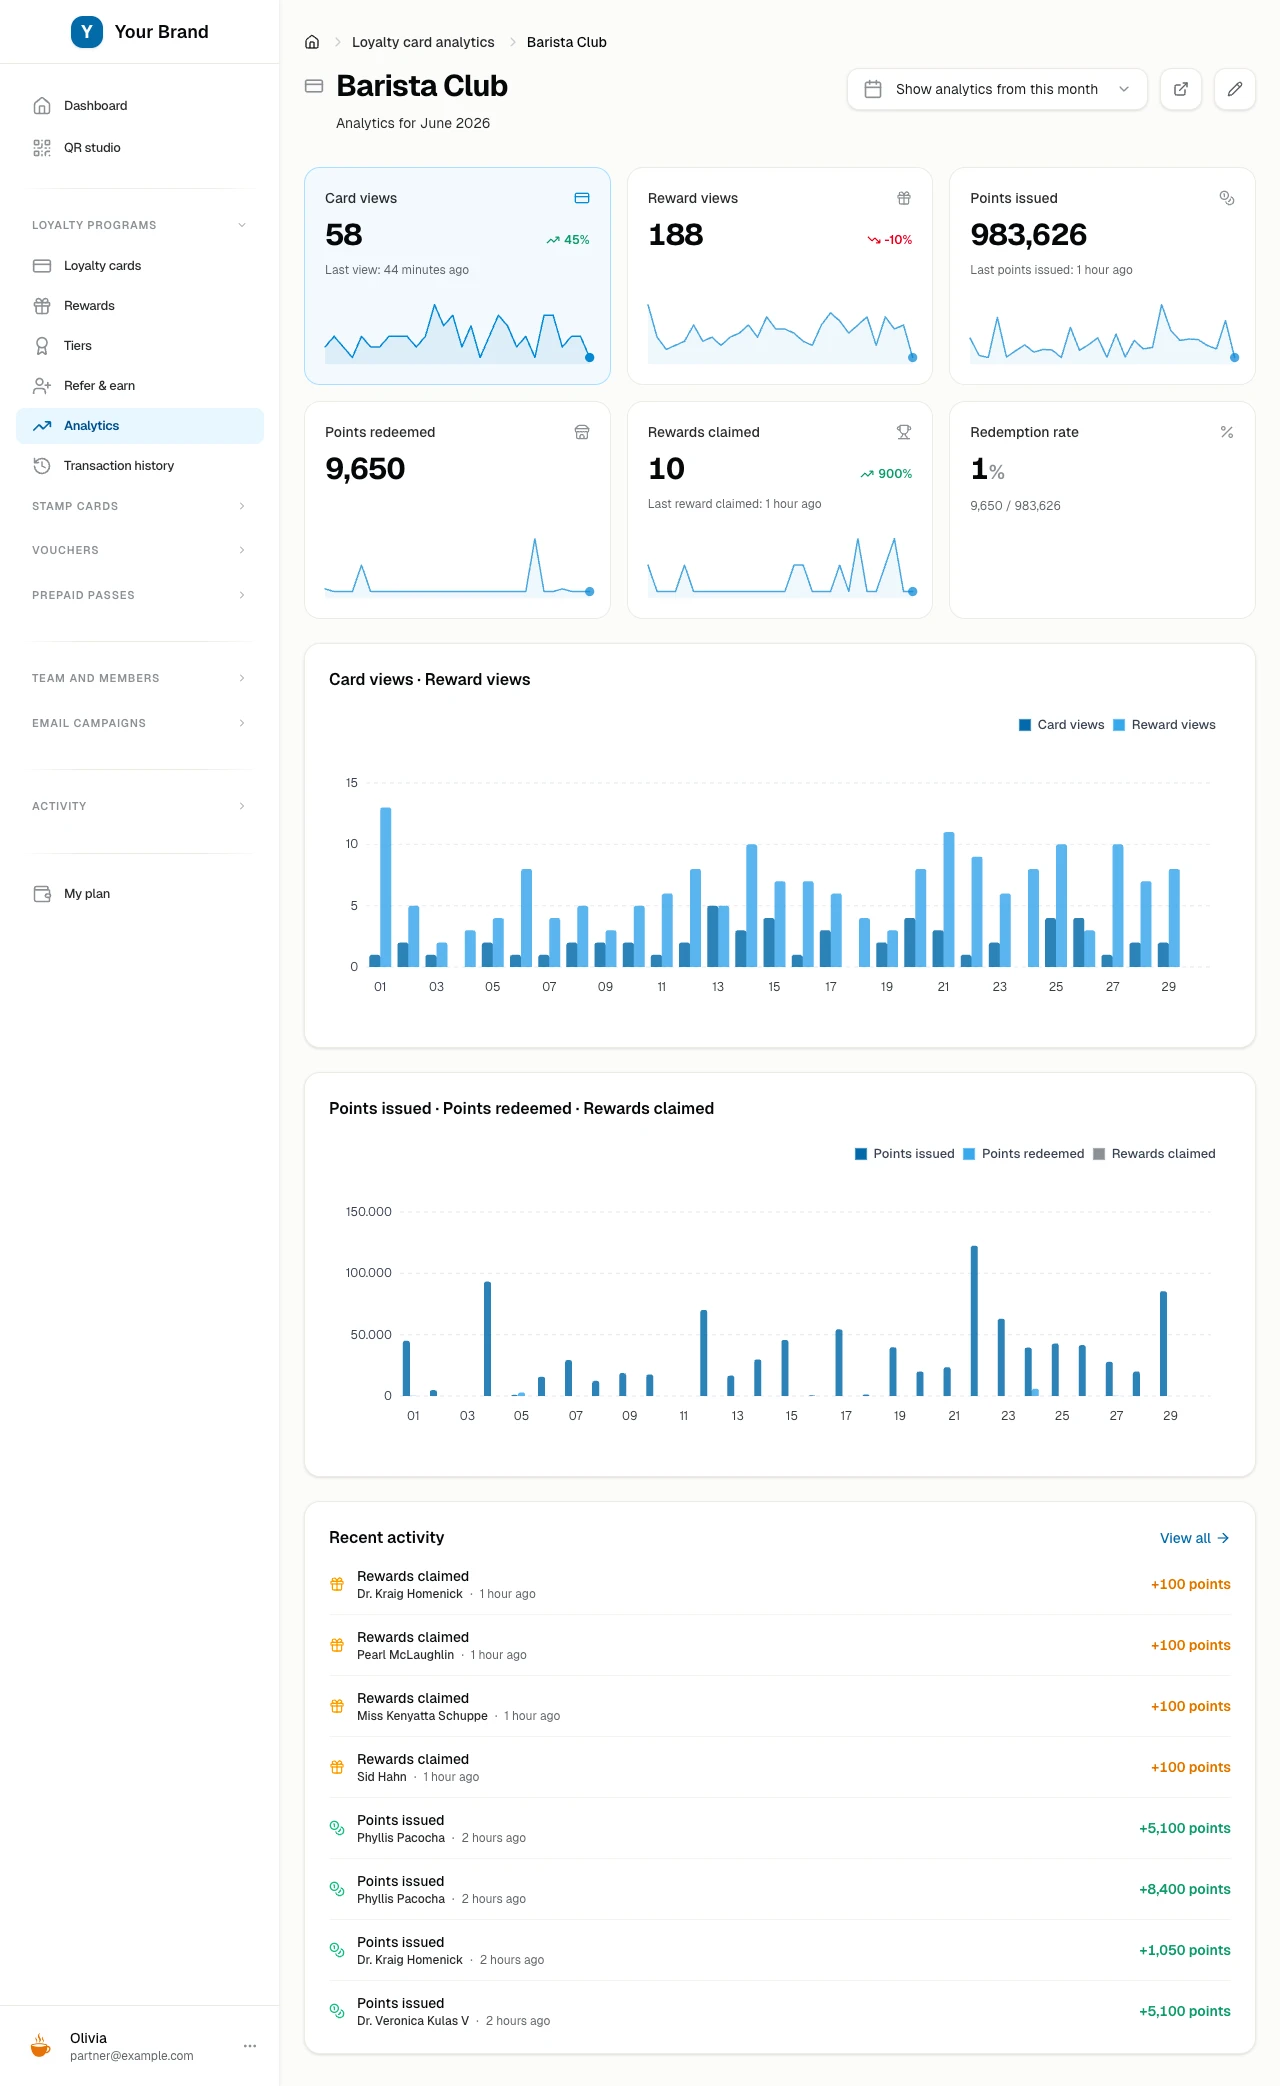The width and height of the screenshot is (1280, 2086).
Task: Expand the Vouchers section
Action: point(140,550)
